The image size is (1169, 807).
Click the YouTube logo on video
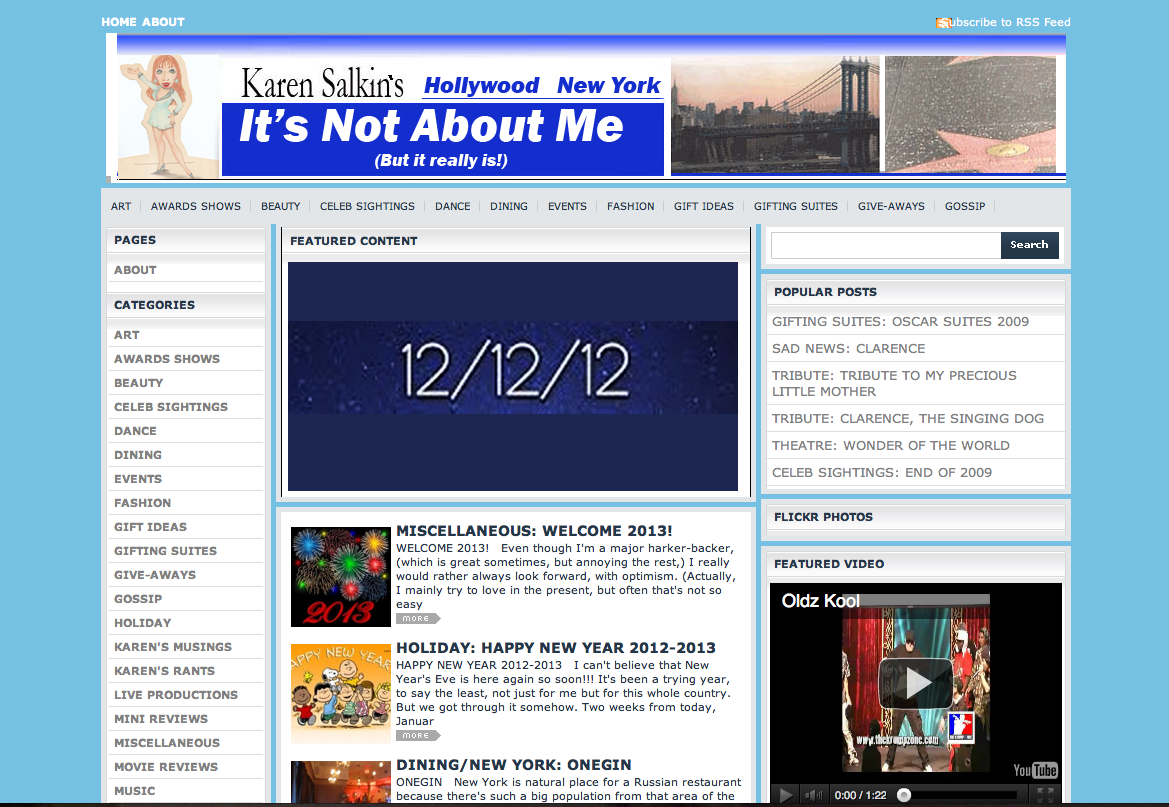pos(1035,770)
